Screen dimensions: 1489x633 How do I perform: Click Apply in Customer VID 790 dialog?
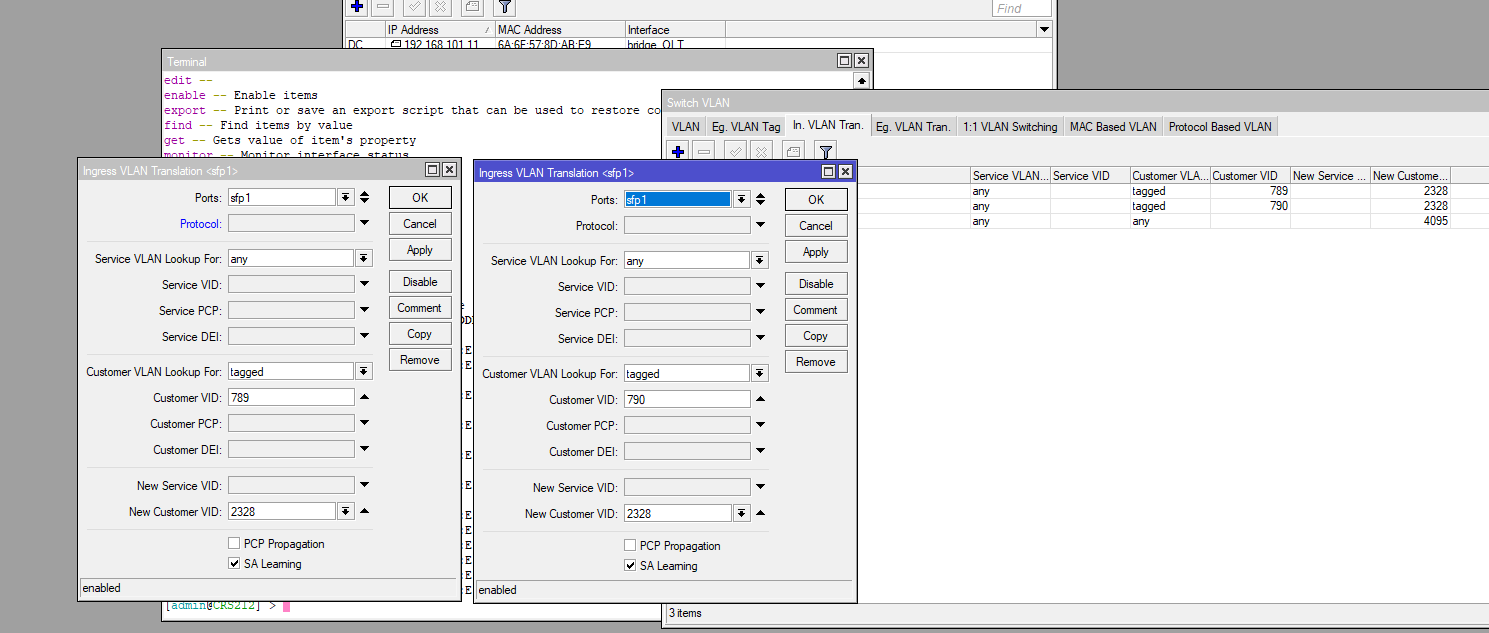click(x=816, y=252)
